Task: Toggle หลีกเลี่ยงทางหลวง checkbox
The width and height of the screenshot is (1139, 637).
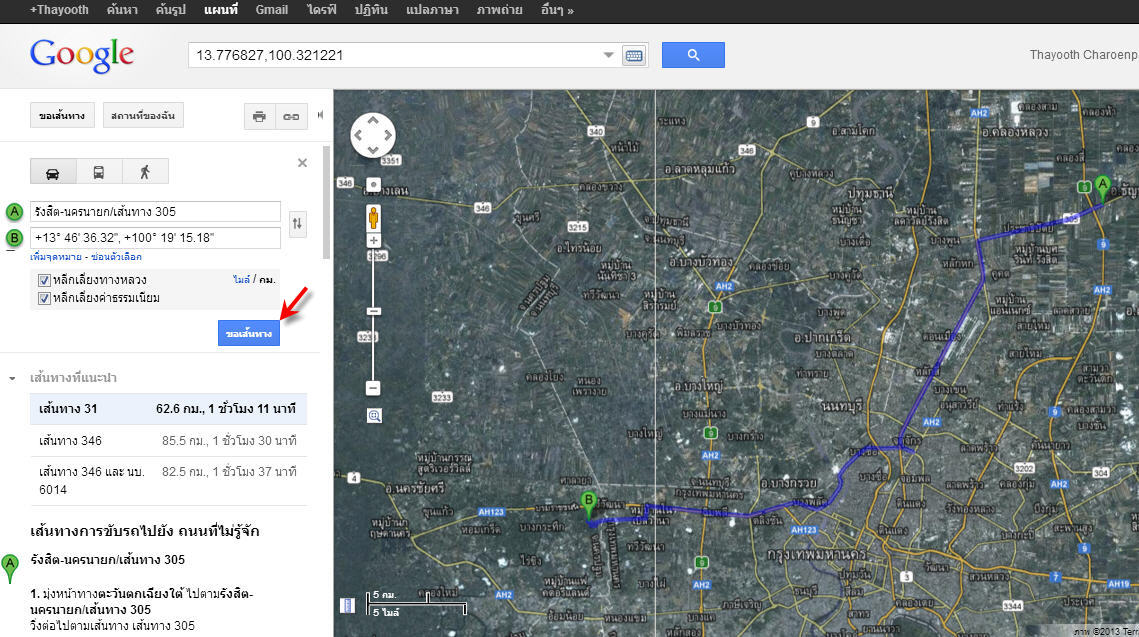Action: (x=44, y=280)
